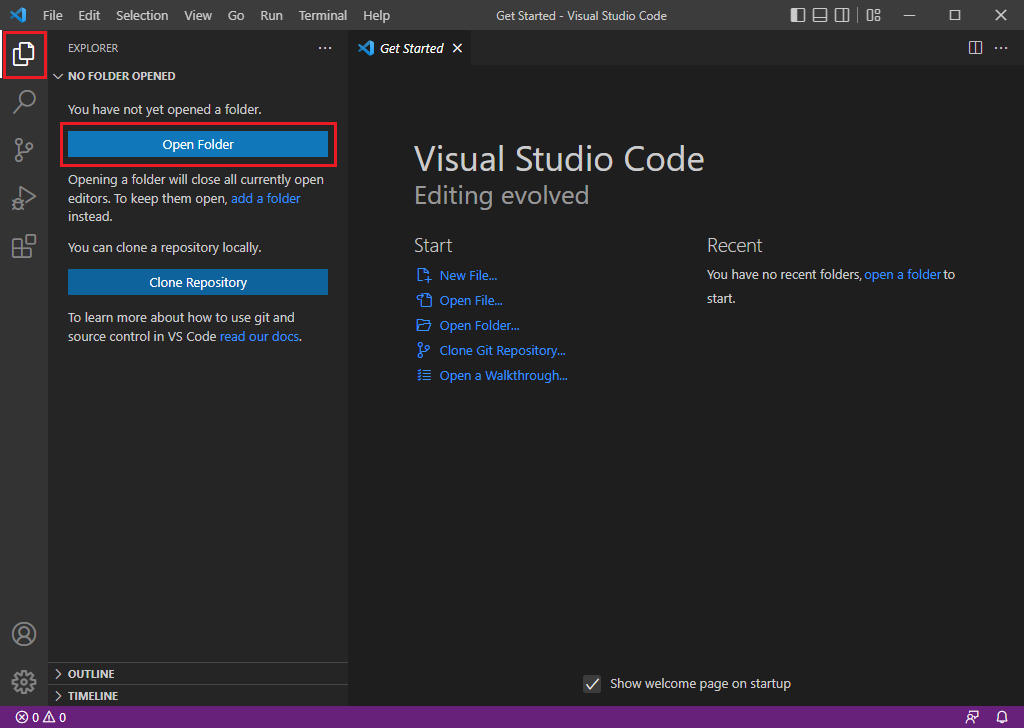Click the Editing evolved subtitle

tap(502, 195)
